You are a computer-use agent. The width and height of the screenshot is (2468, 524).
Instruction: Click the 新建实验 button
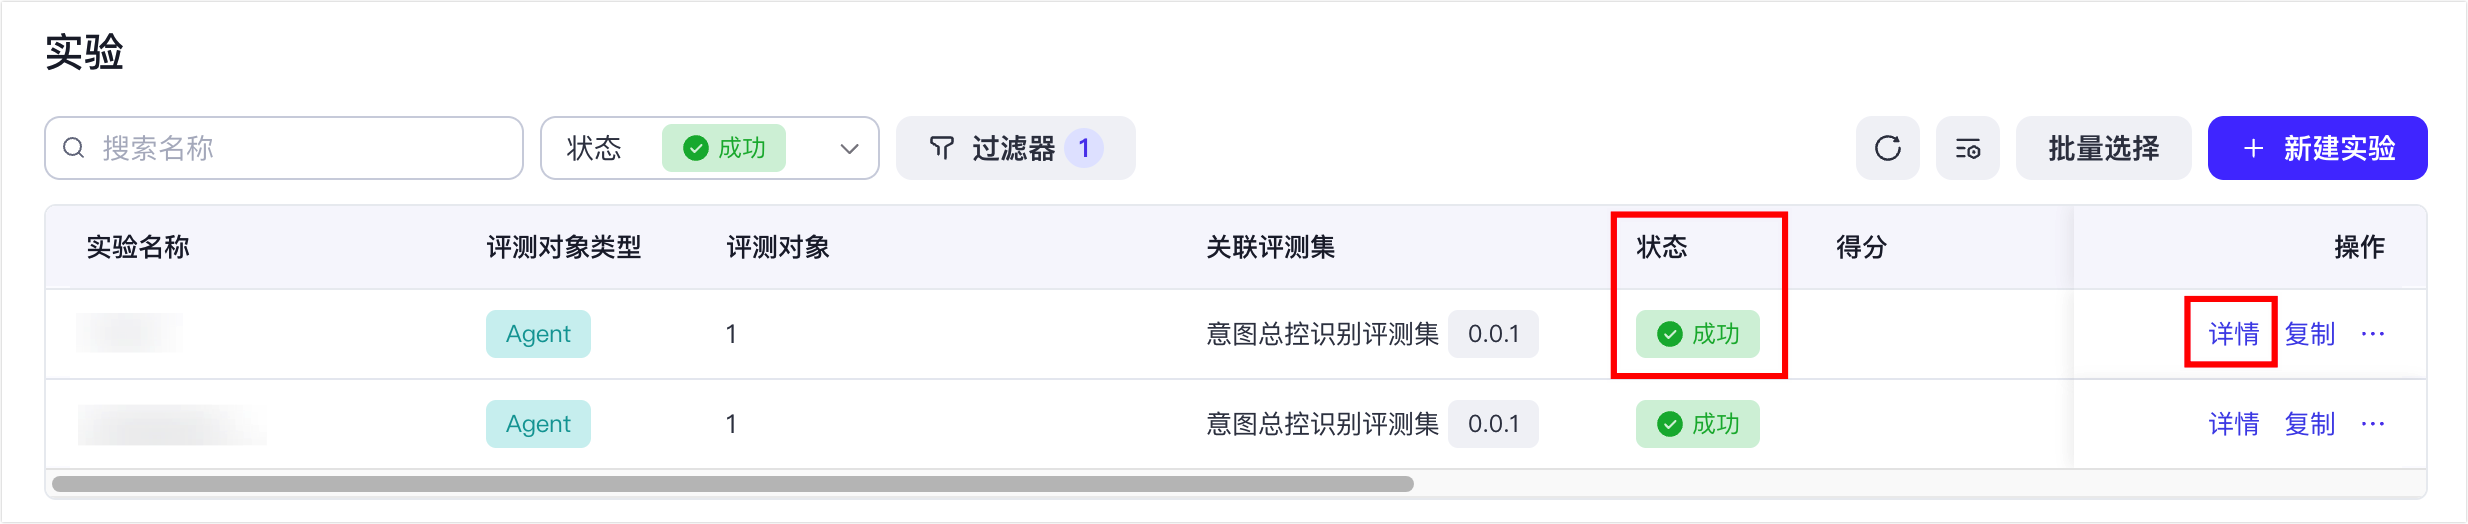pos(2317,148)
